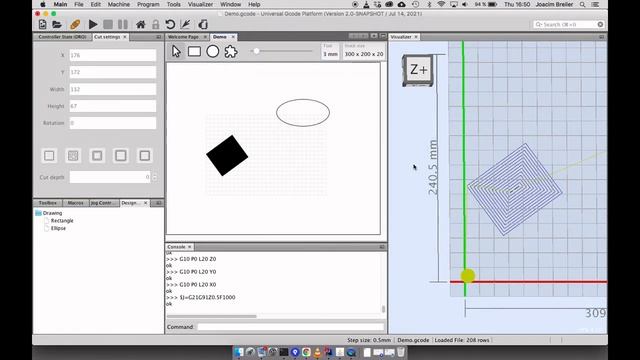Image resolution: width=640 pixels, height=360 pixels.
Task: Click the new document toolbar icon
Action: pos(42,24)
